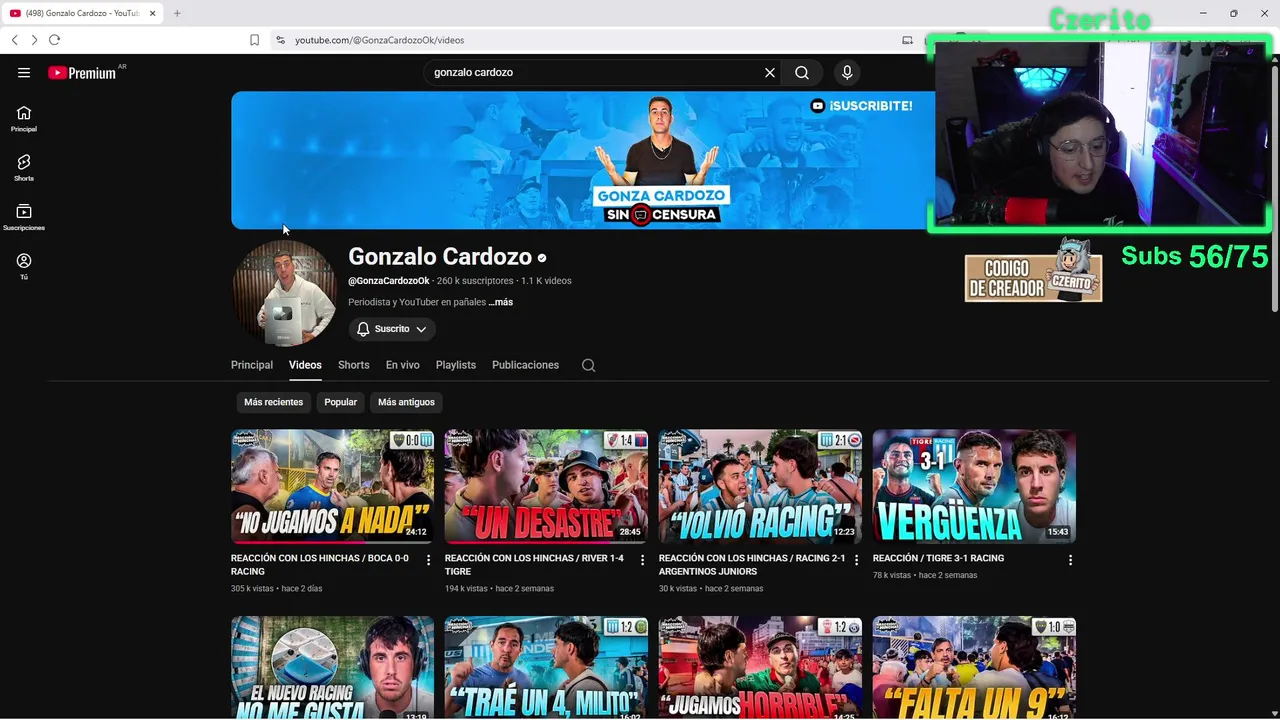The image size is (1280, 720).
Task: Play the "EL NUEVO RACING NO ME GUSTA" thumbnail
Action: (333, 668)
